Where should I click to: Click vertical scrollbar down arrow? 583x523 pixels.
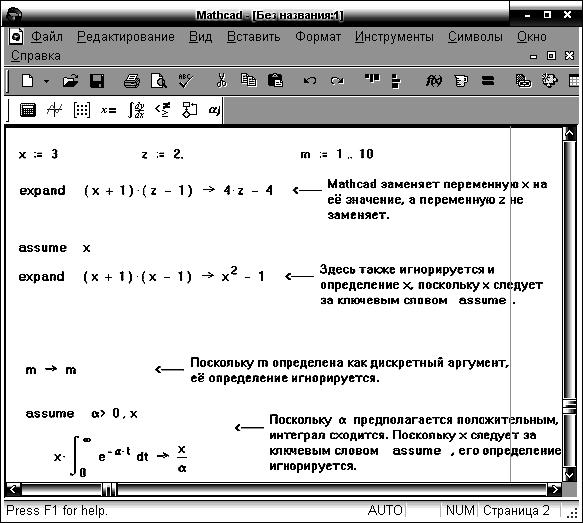point(570,475)
